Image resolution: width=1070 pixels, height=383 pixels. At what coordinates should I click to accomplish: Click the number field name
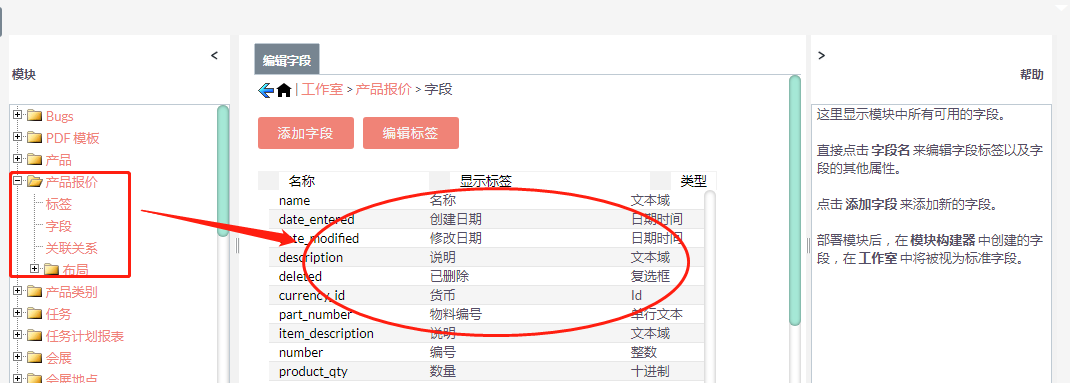tap(301, 353)
